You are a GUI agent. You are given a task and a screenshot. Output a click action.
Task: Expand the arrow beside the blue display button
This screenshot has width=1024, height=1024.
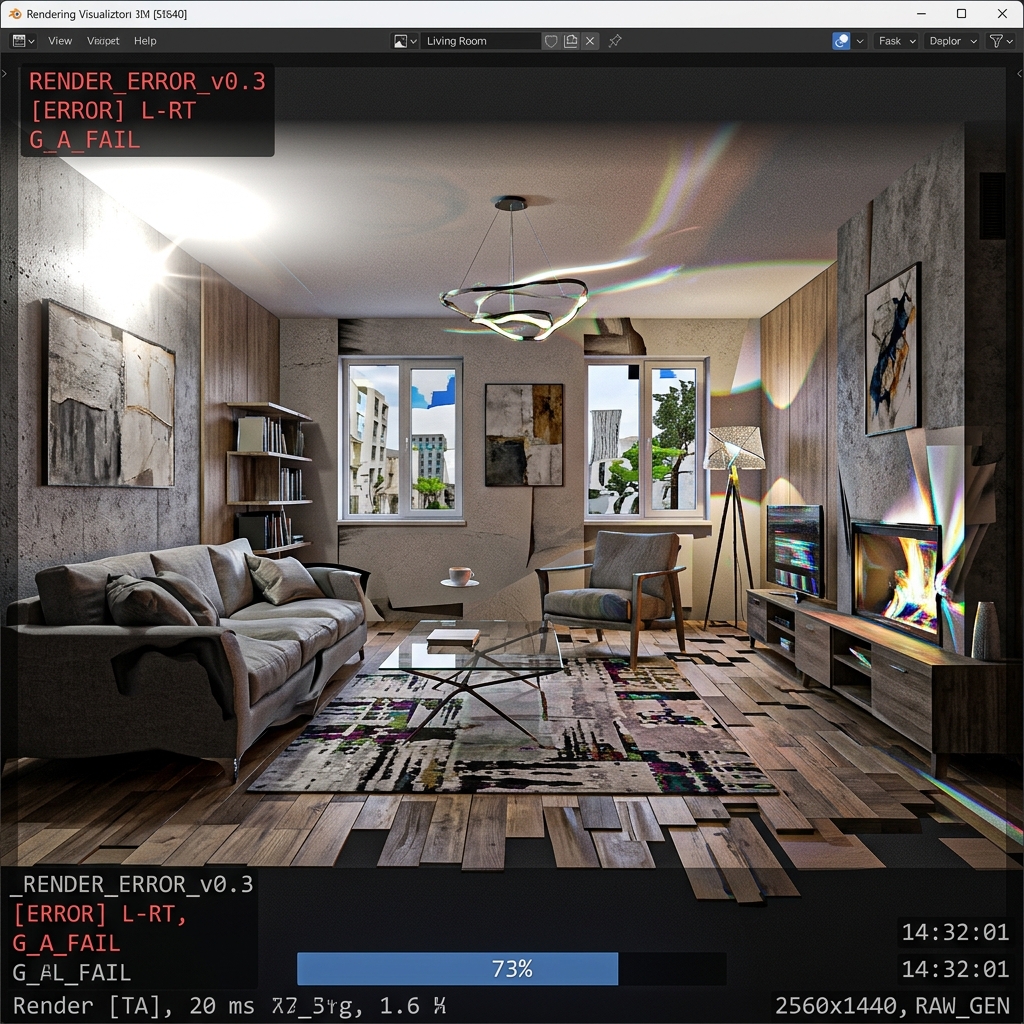click(x=860, y=41)
